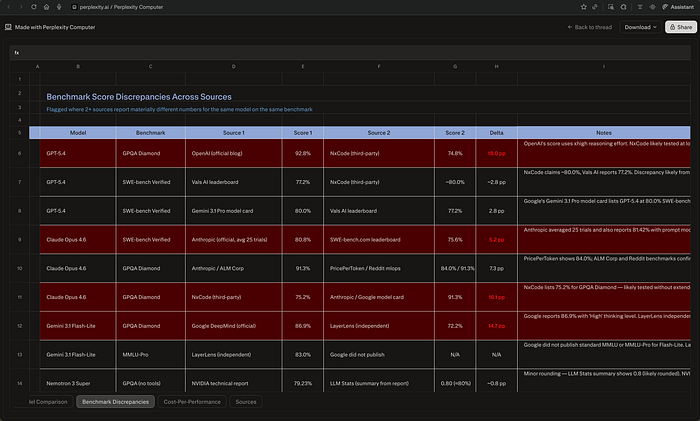The height and width of the screenshot is (421, 700).
Task: Open the extensions icon in the browser toolbar
Action: pos(623,7)
